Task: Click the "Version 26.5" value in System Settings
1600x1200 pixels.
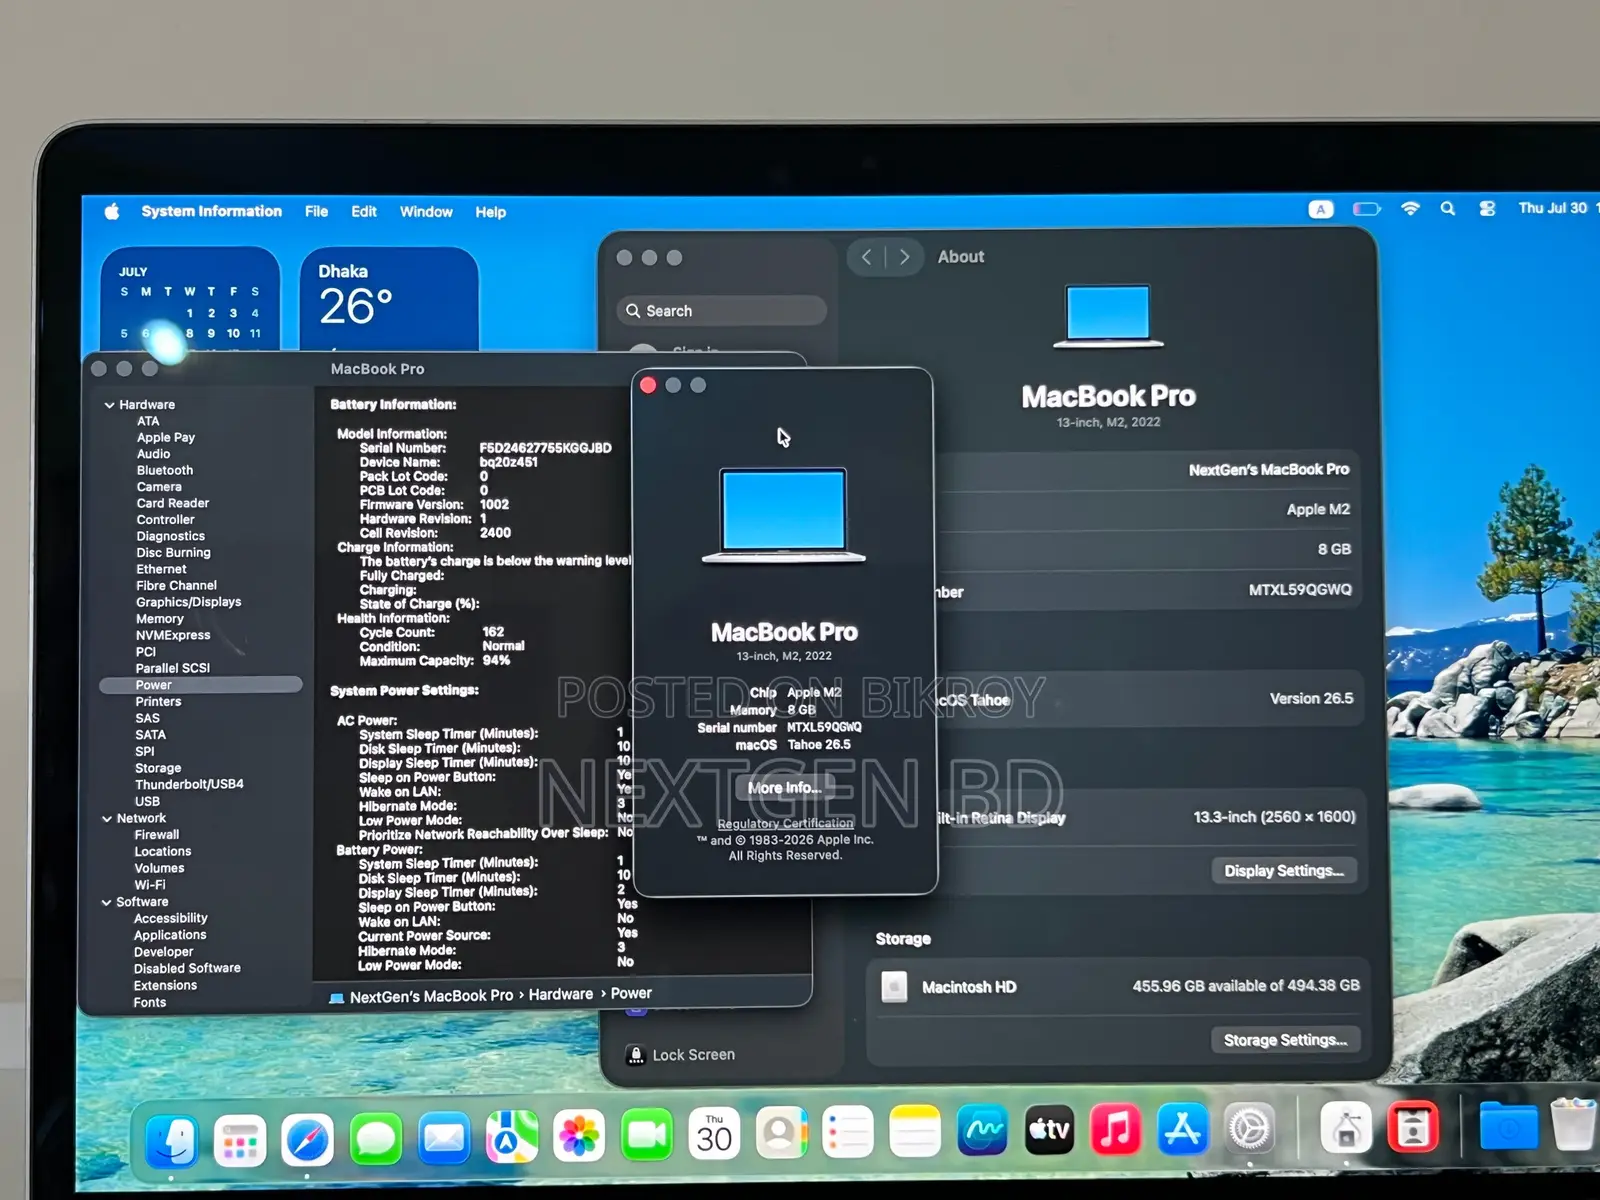Action: [1311, 699]
